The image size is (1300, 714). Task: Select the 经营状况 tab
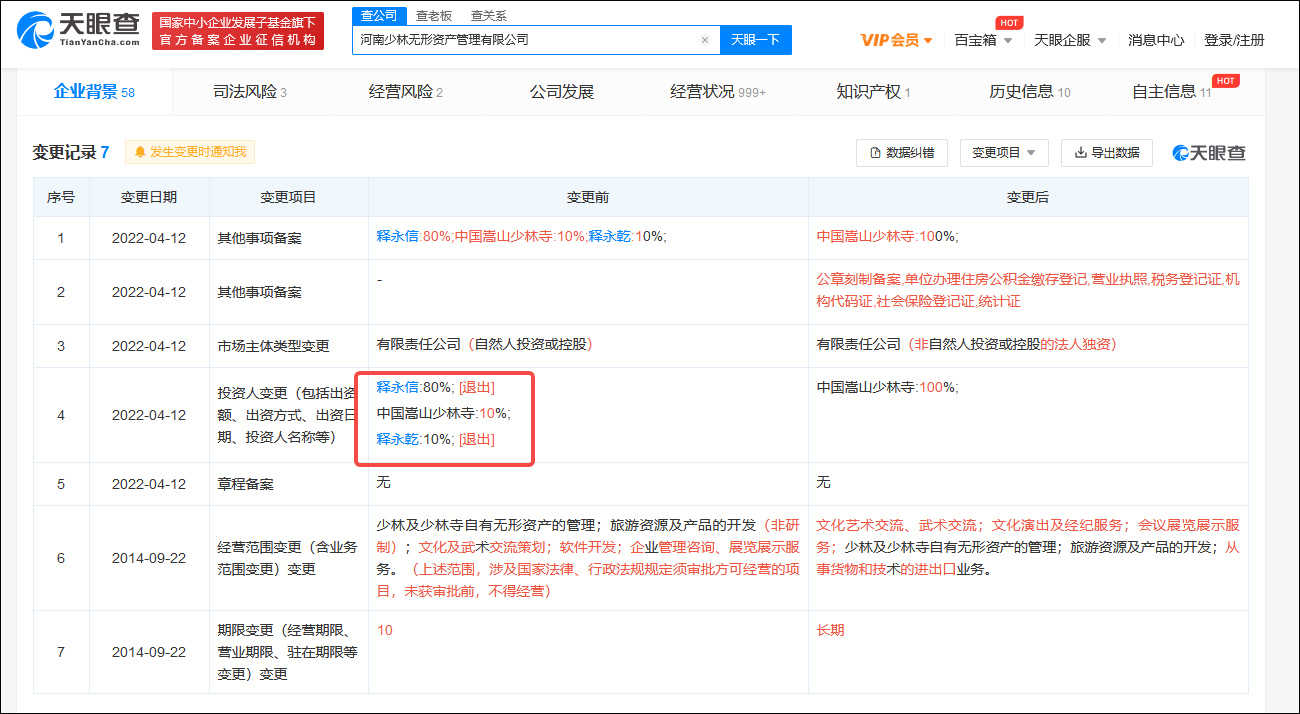[x=718, y=92]
